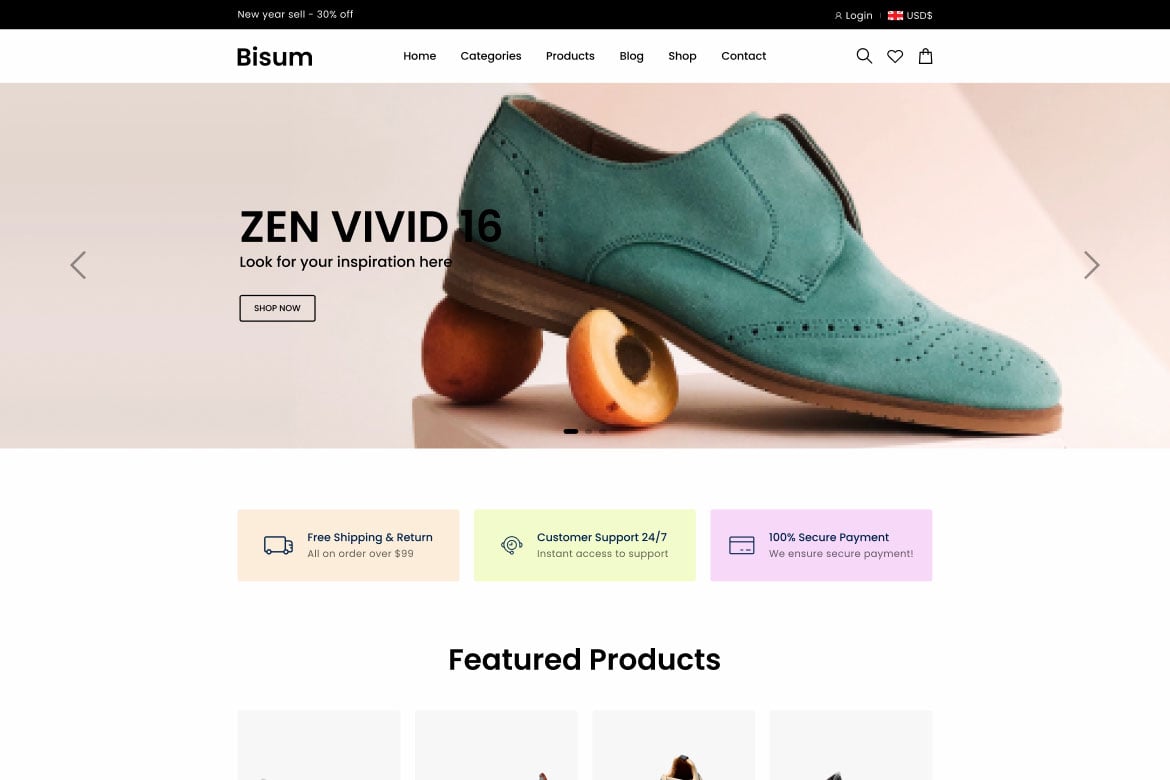Open the Products menu item
Screen dimensions: 1170x780
pyautogui.click(x=570, y=56)
